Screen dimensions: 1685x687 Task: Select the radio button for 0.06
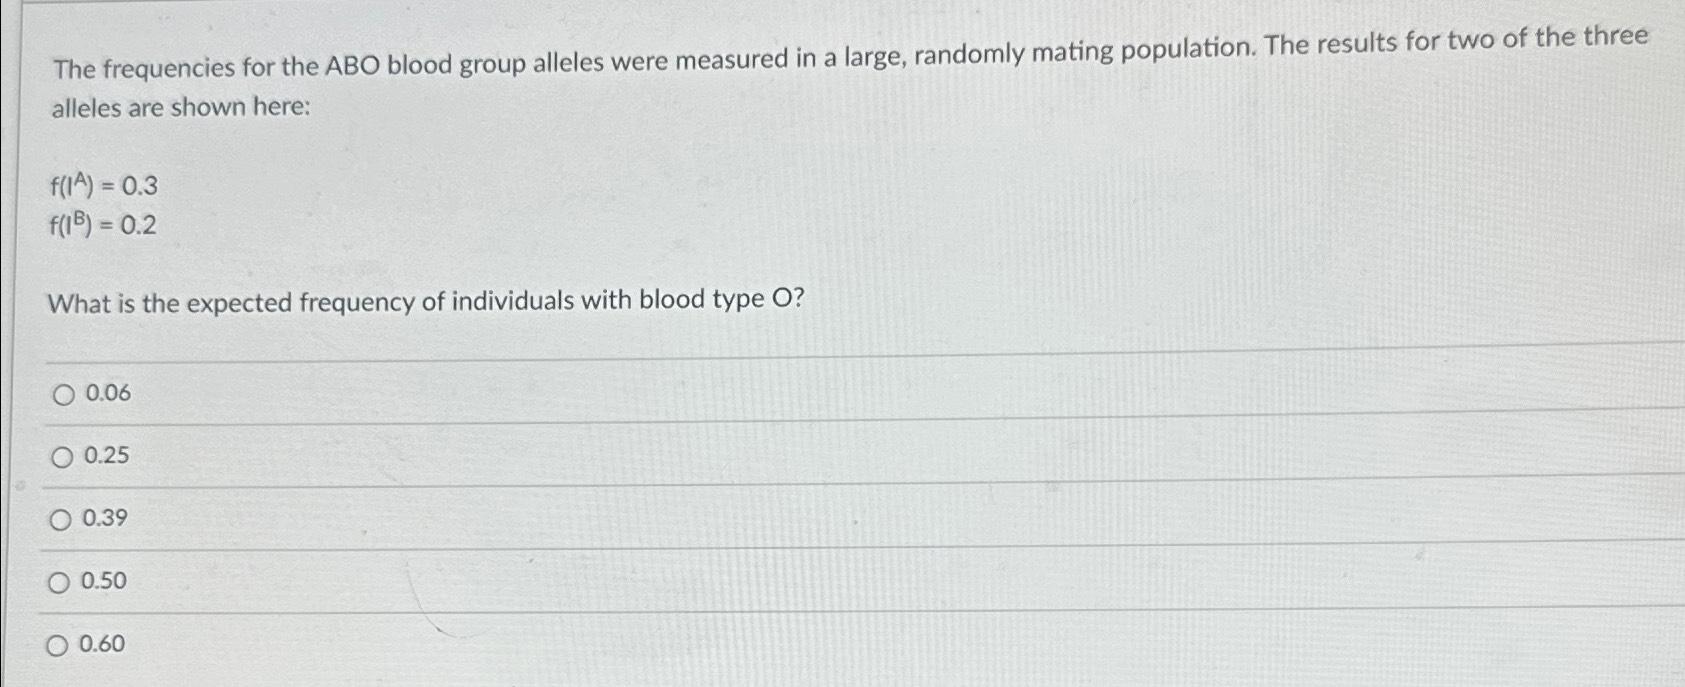pos(62,394)
